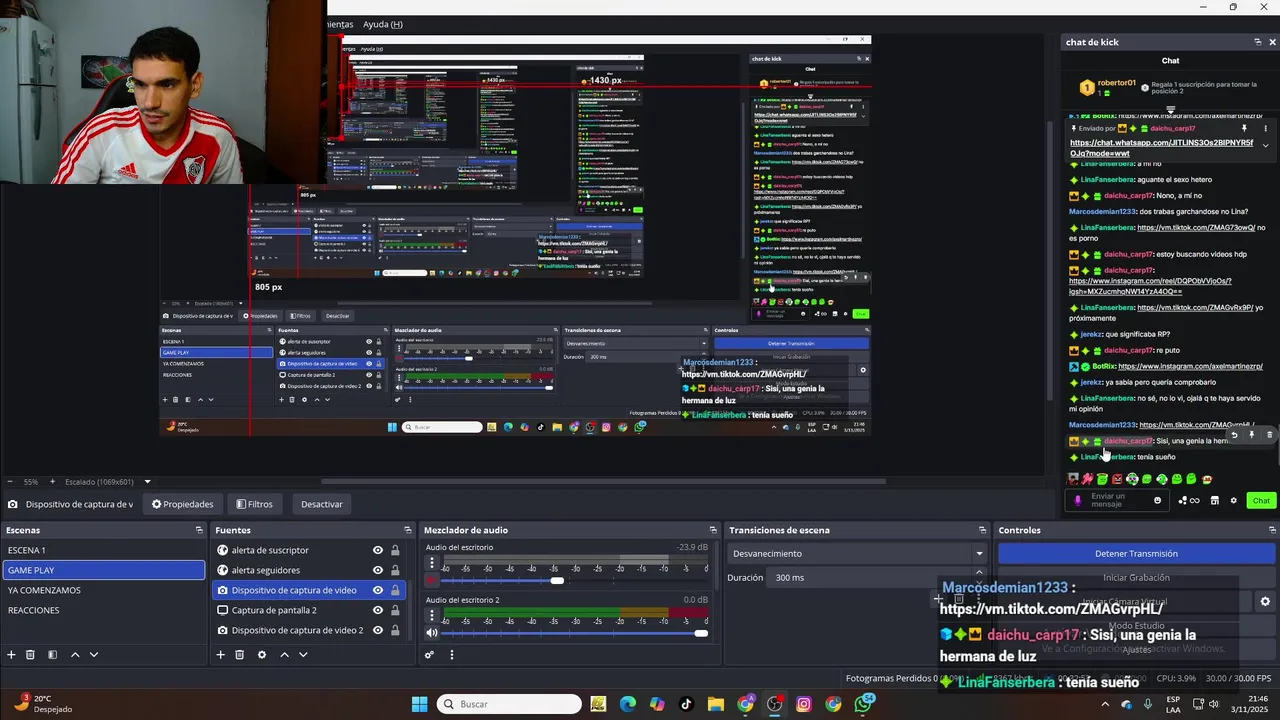Image resolution: width=1280 pixels, height=720 pixels.
Task: Move the scene down with the arrow
Action: point(94,655)
